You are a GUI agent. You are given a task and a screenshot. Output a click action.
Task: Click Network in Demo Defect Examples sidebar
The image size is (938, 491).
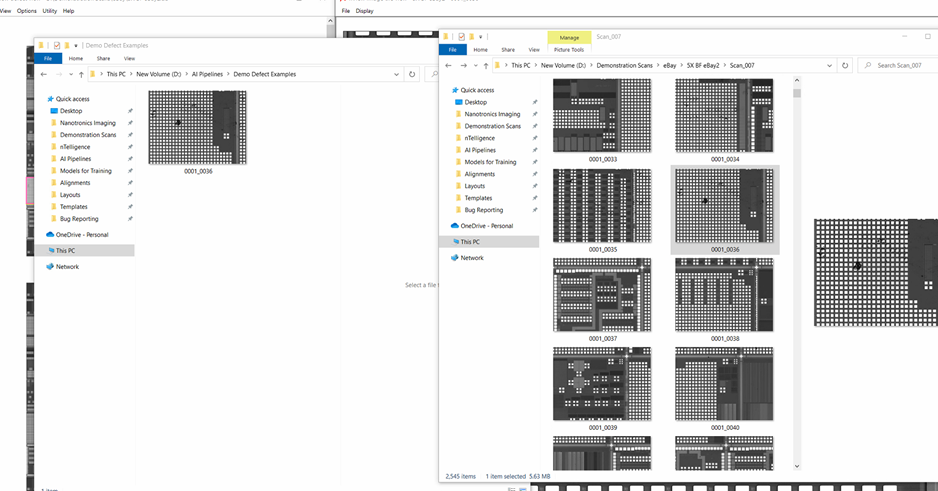pos(67,267)
